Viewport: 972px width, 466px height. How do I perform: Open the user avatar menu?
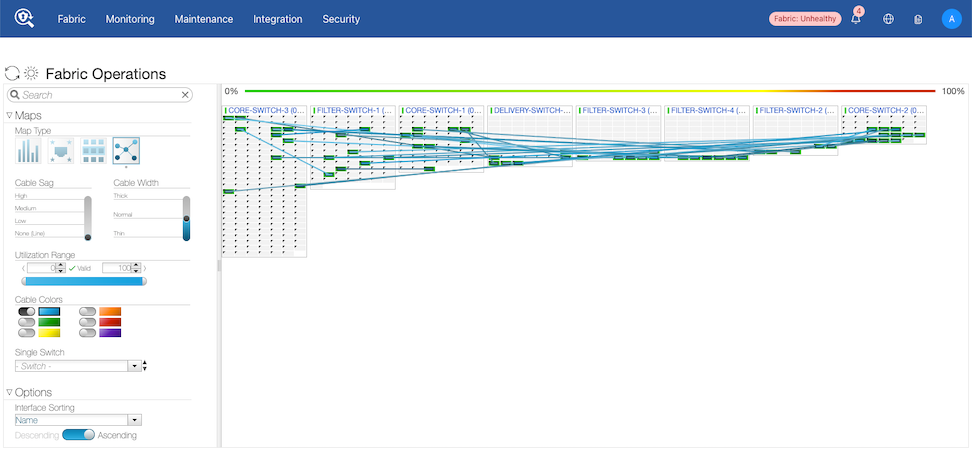(x=952, y=19)
